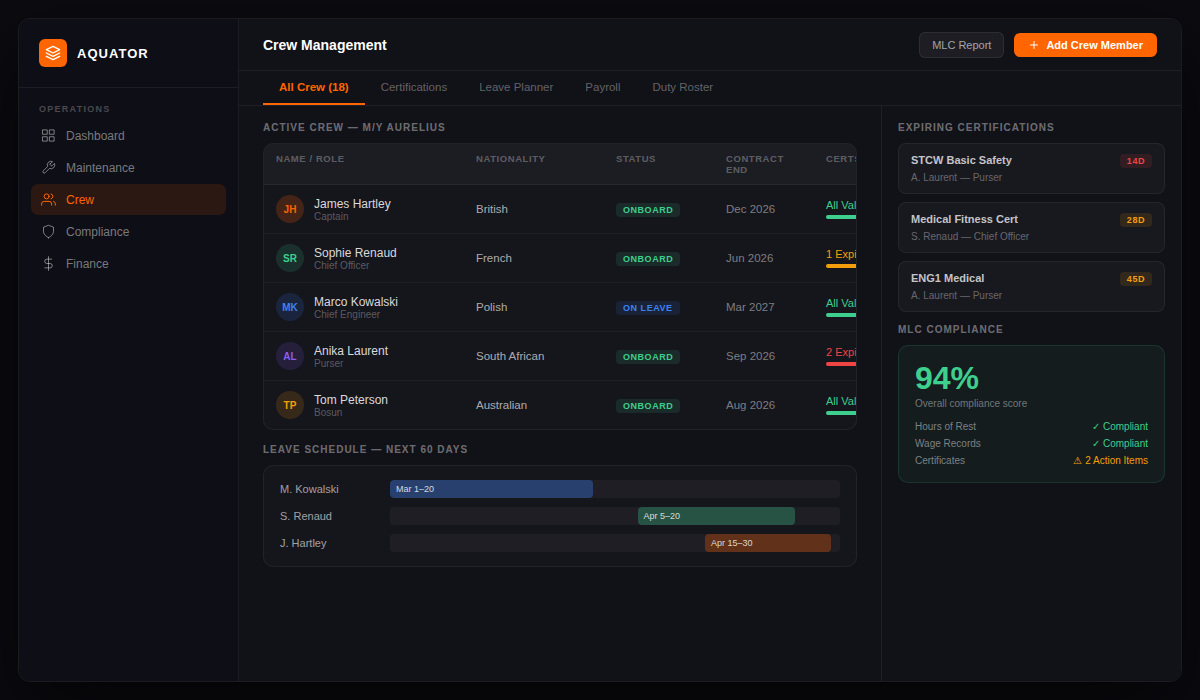Click the ONBOARD status for Sophie Renaud
1200x700 pixels.
(648, 259)
